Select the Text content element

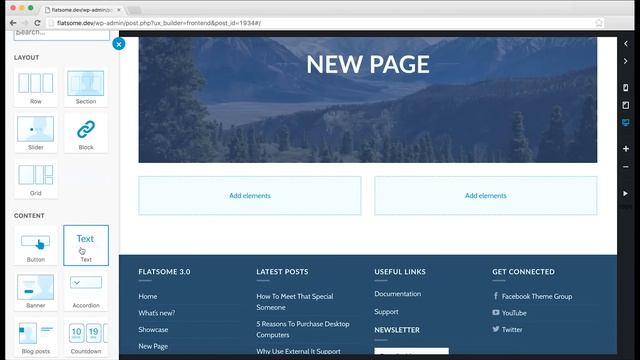86,245
